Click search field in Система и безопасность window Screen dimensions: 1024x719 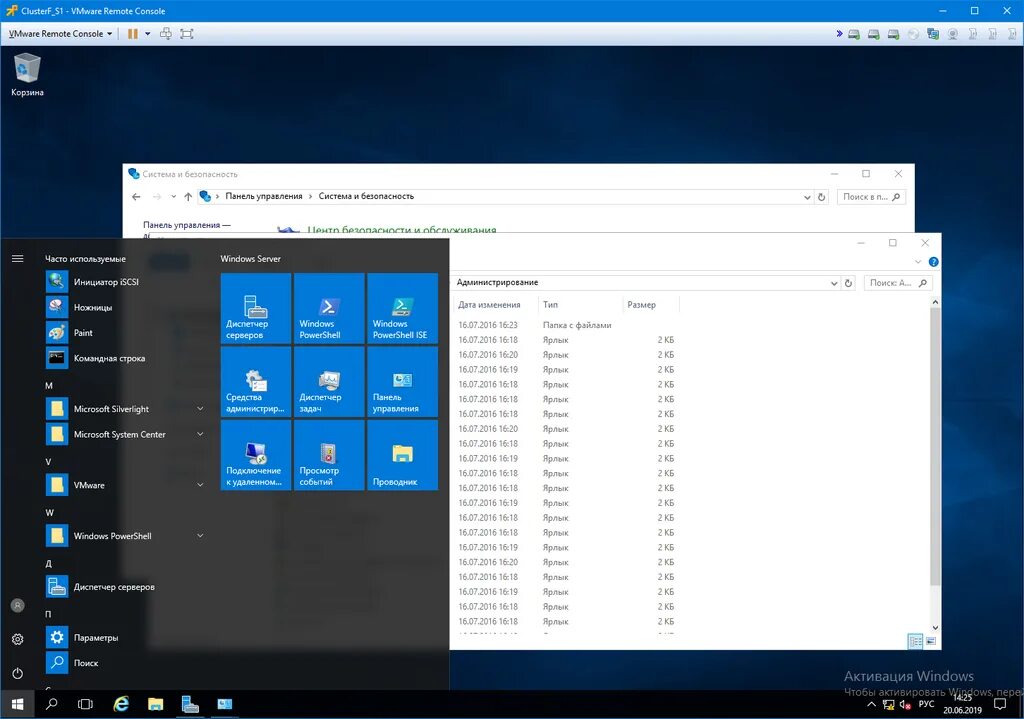pyautogui.click(x=871, y=197)
